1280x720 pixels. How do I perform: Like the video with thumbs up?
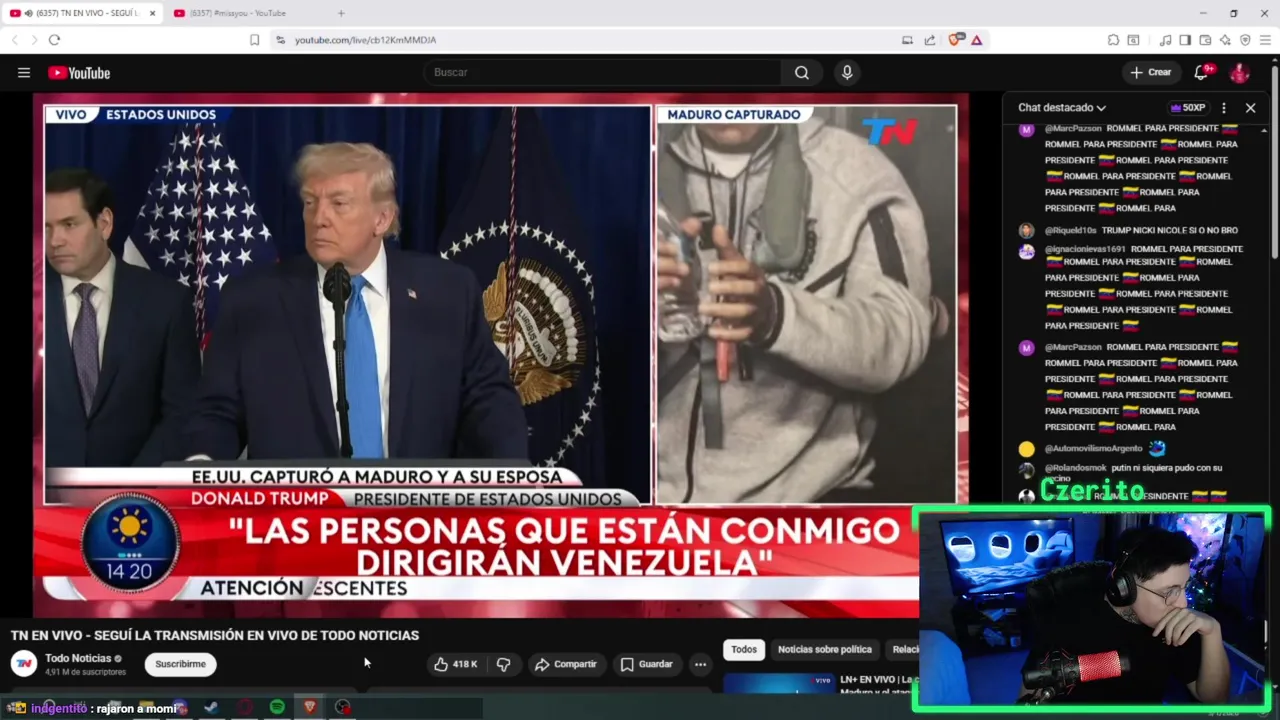pyautogui.click(x=455, y=664)
